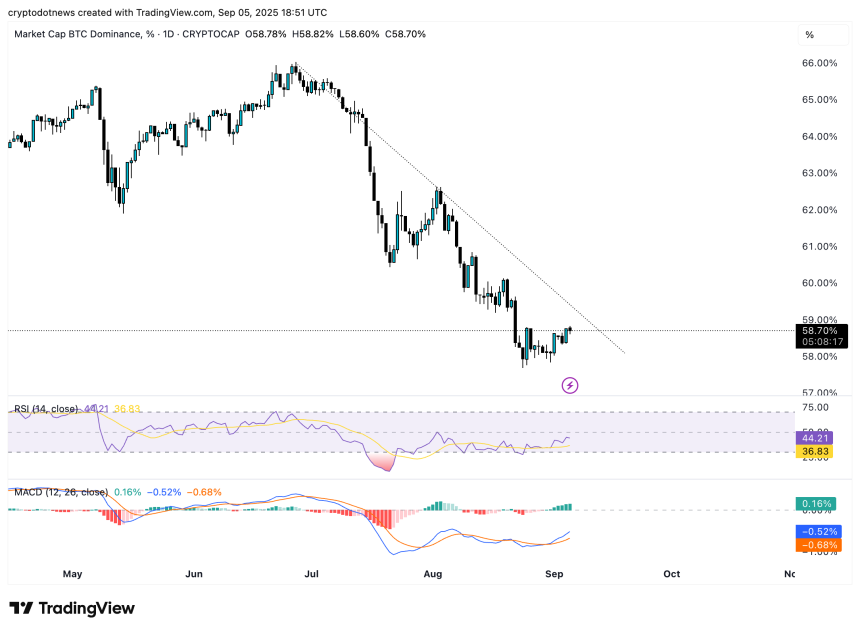Screen dimensions: 860x632
Task: Click the TradingView logo at bottom left
Action: [x=72, y=608]
